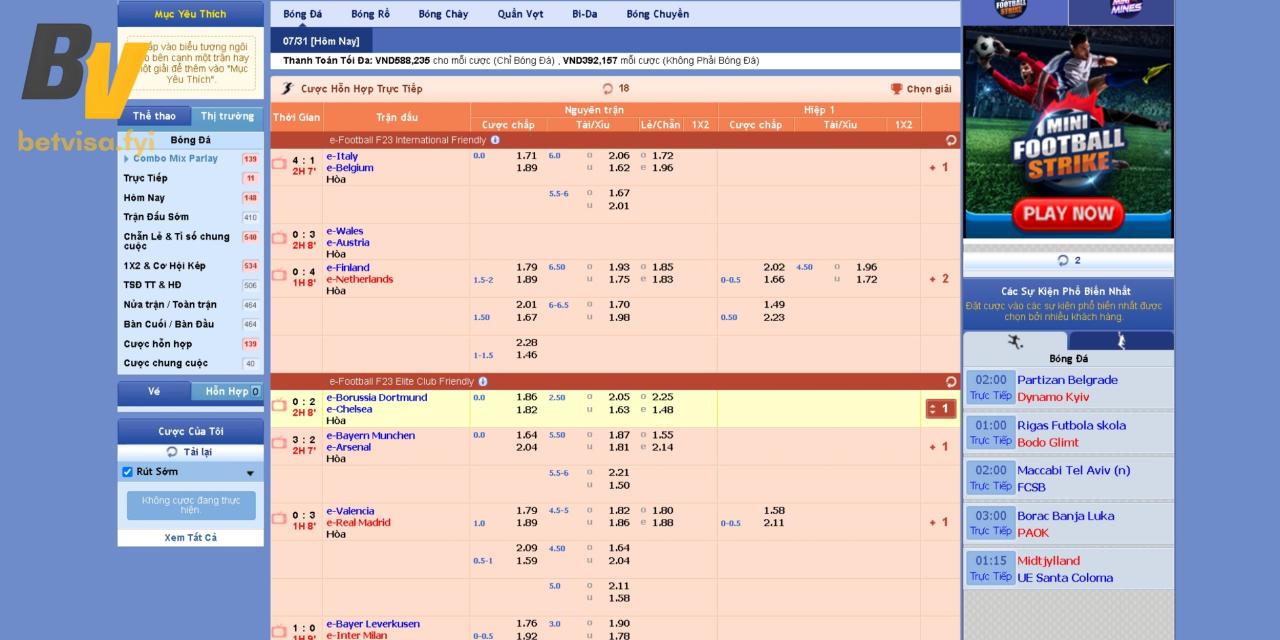Expand more bets for e-Borussia Dortmund match

[940, 408]
